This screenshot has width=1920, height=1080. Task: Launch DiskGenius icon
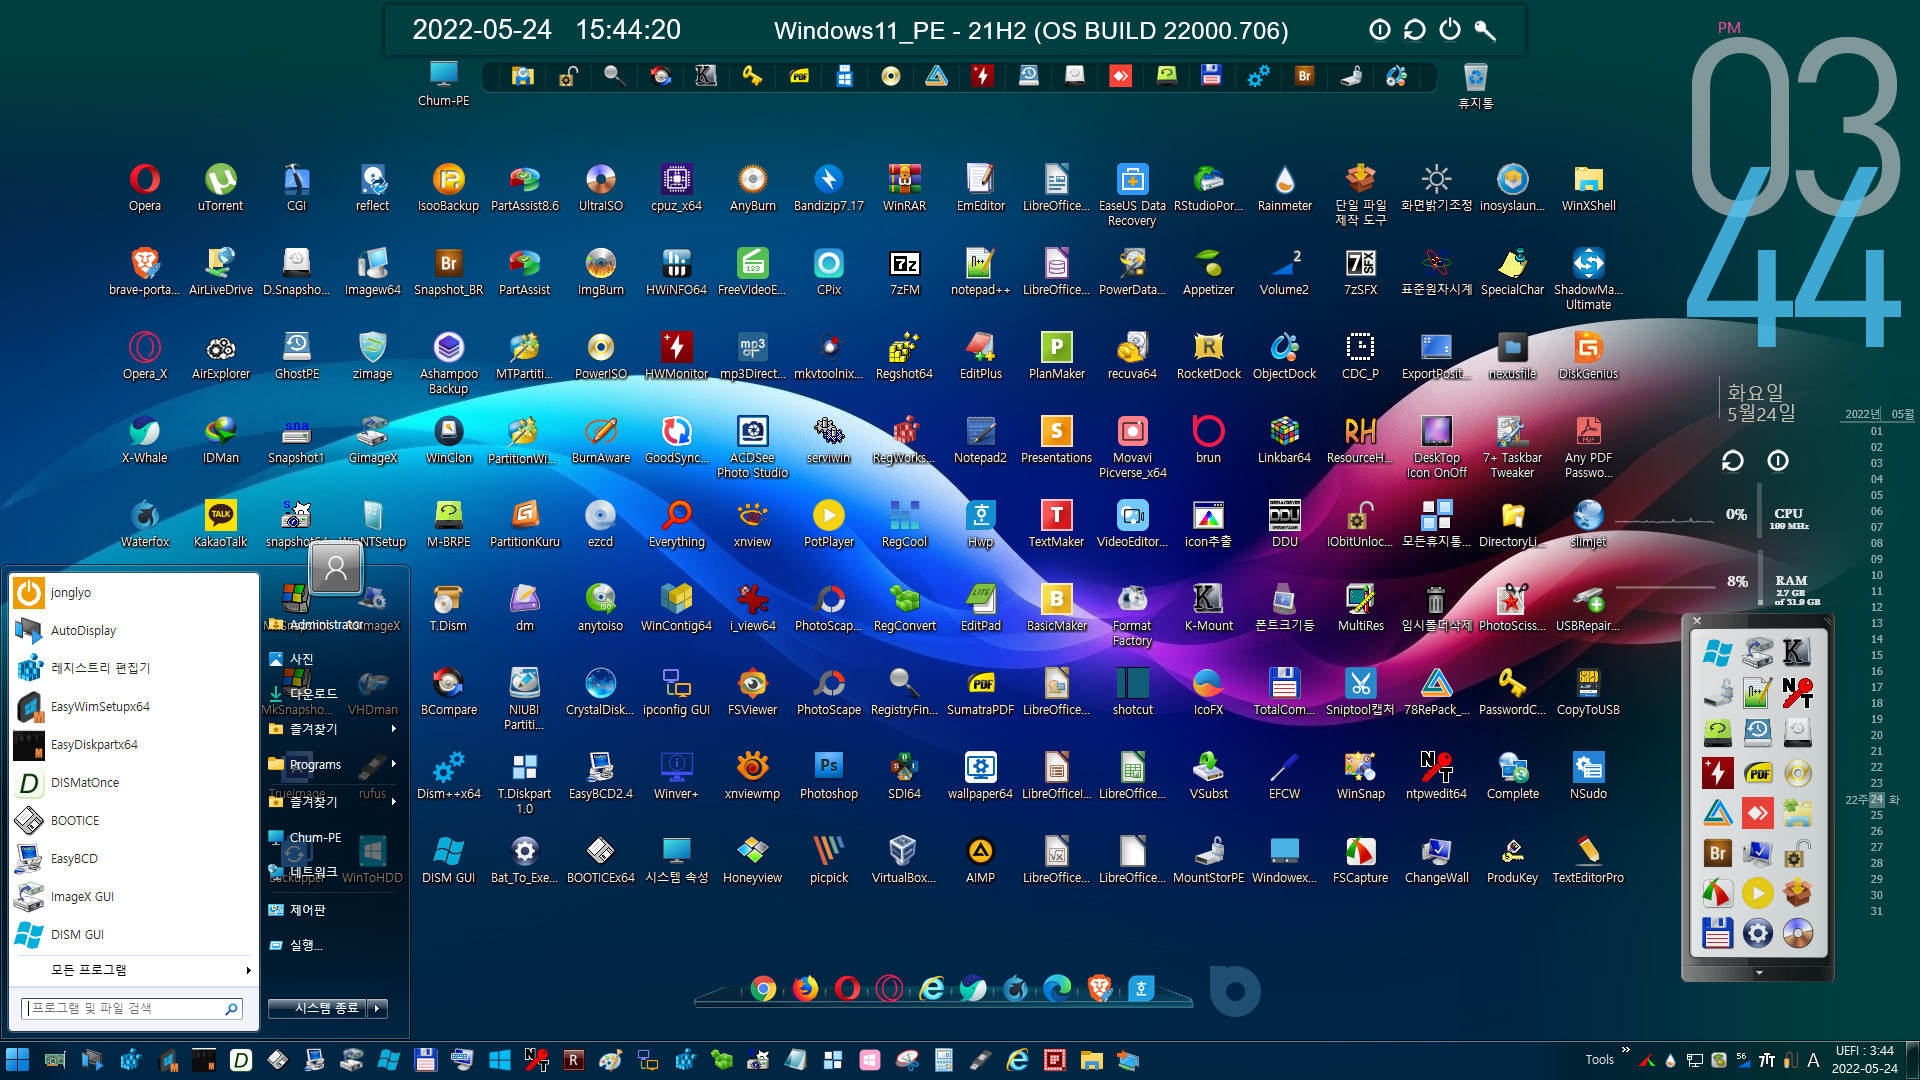tap(1588, 355)
